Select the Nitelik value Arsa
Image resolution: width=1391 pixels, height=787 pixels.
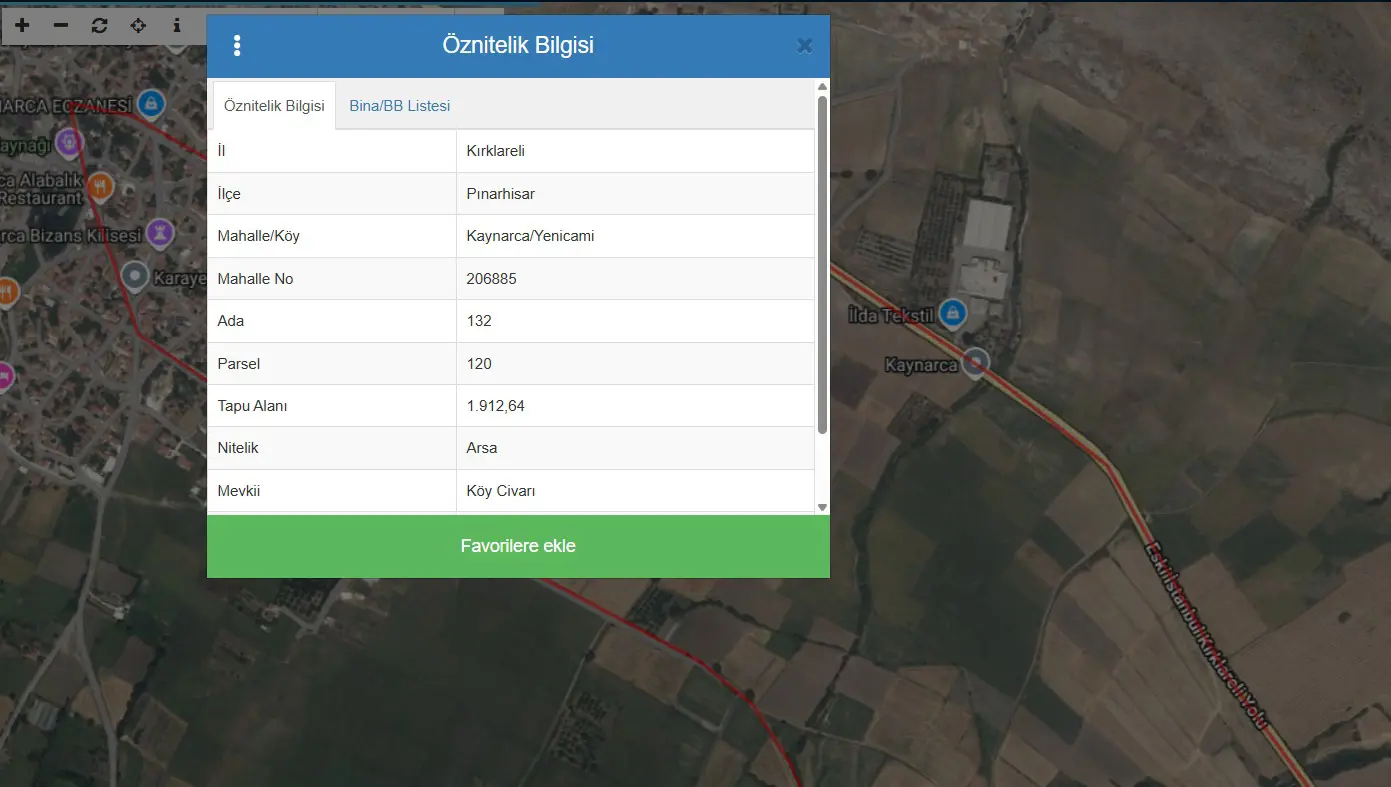click(x=635, y=448)
